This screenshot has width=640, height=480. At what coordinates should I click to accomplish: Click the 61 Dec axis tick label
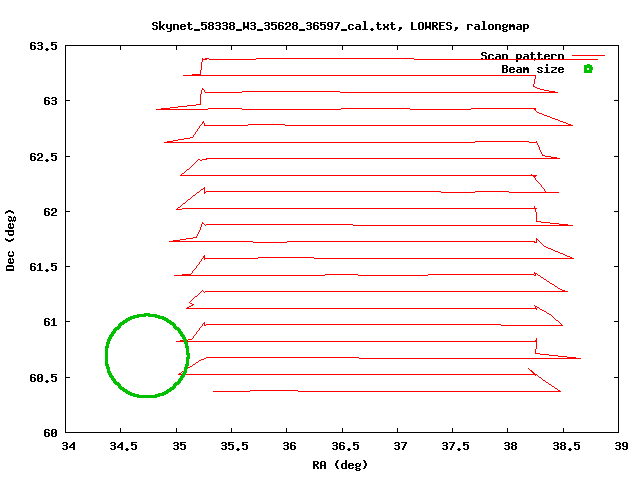click(50, 322)
